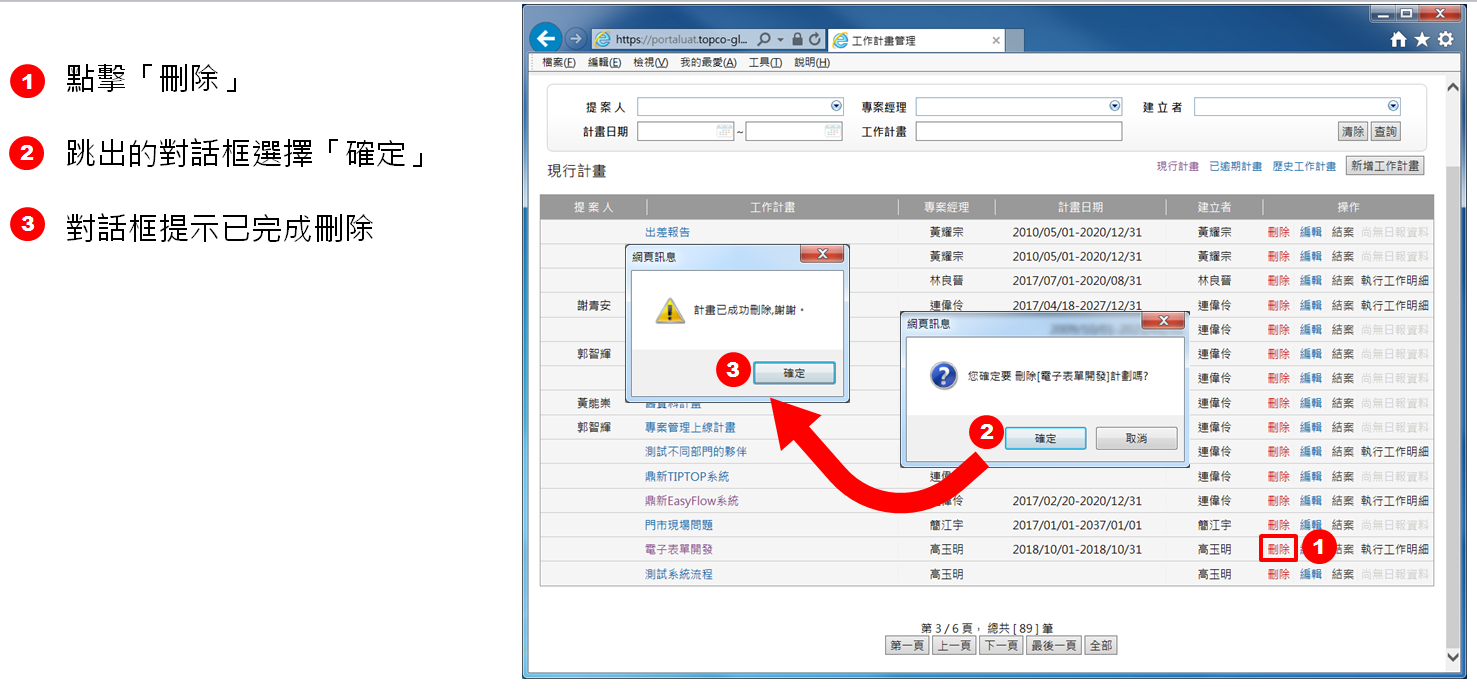1477x695 pixels.
Task: Click the 下一頁 pagination button
Action: click(x=1001, y=646)
